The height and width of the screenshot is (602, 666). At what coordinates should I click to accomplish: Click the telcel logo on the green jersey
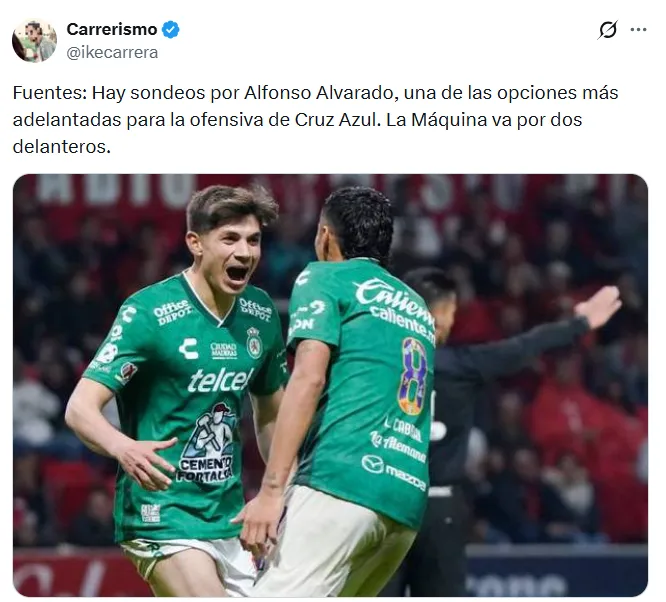tap(220, 379)
